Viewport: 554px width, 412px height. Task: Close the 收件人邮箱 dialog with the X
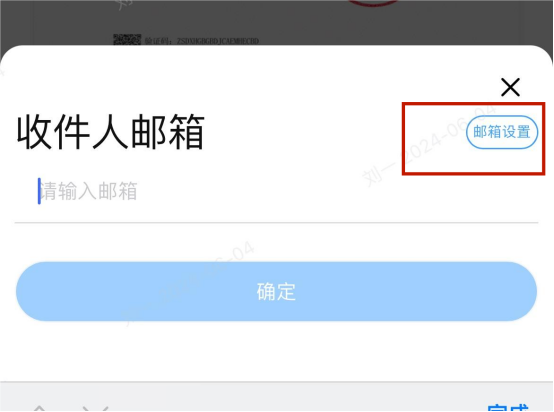[510, 87]
